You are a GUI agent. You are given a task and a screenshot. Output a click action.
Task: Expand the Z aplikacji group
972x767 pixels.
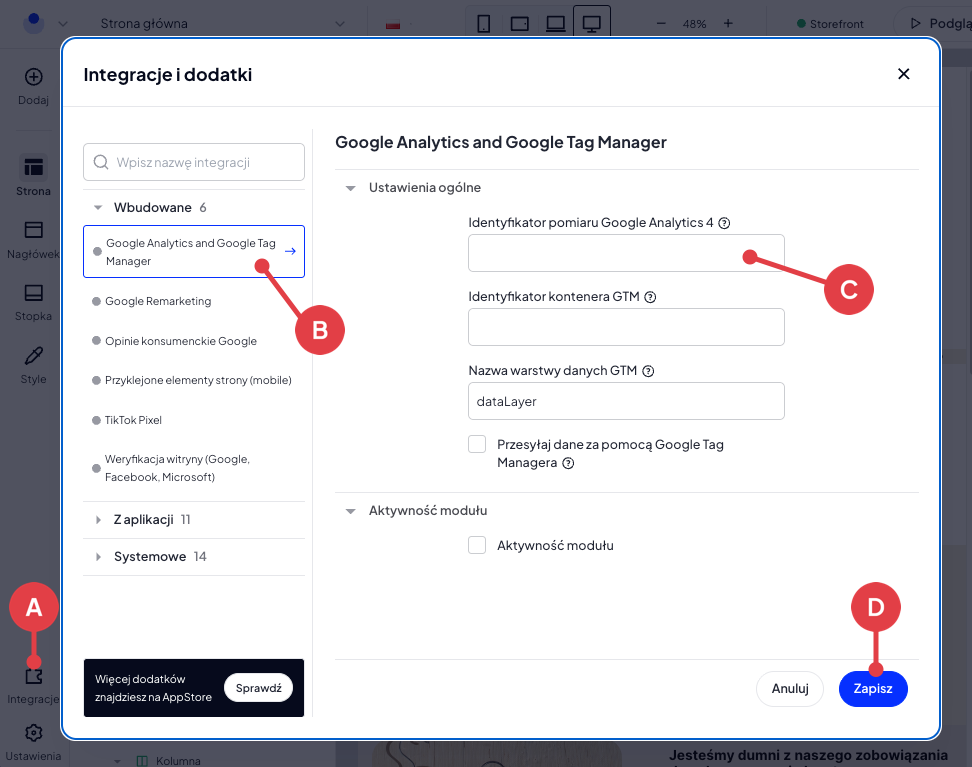[98, 520]
